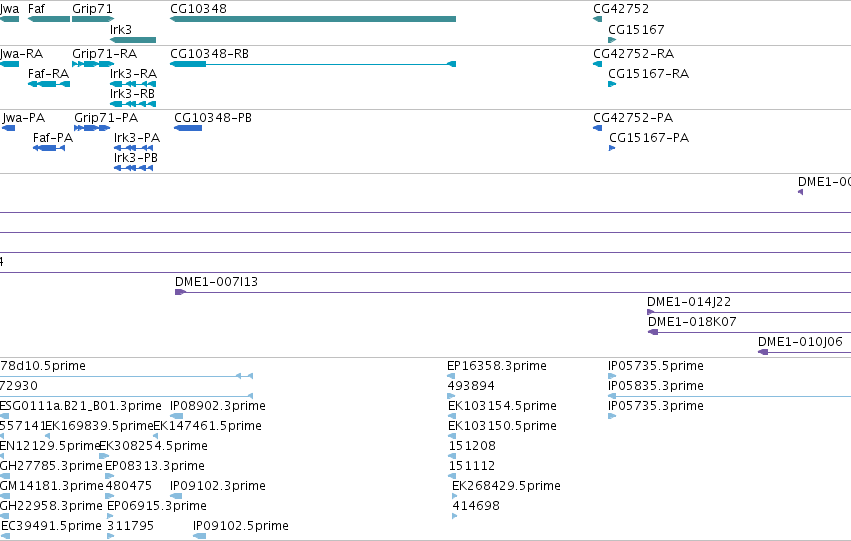Select the EC39491.5prime EST label
Viewport: 851px width, 541px height.
coord(51,526)
